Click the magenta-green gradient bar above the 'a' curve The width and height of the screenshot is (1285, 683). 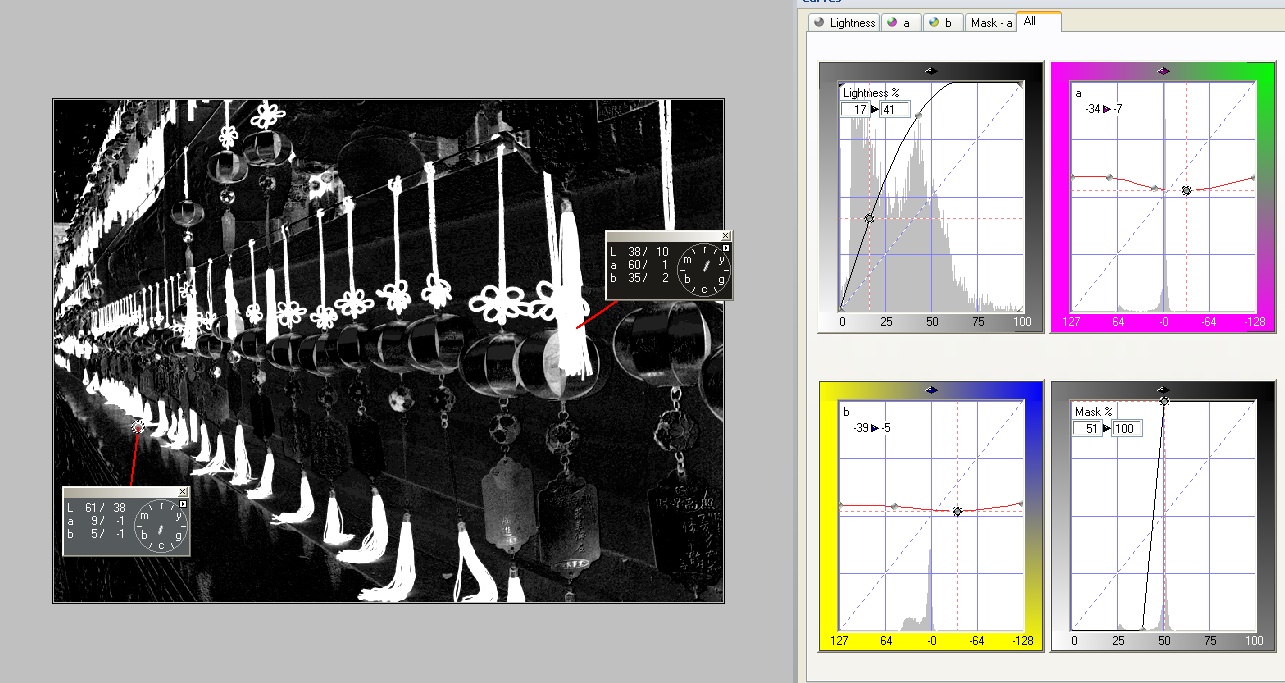pos(1163,70)
